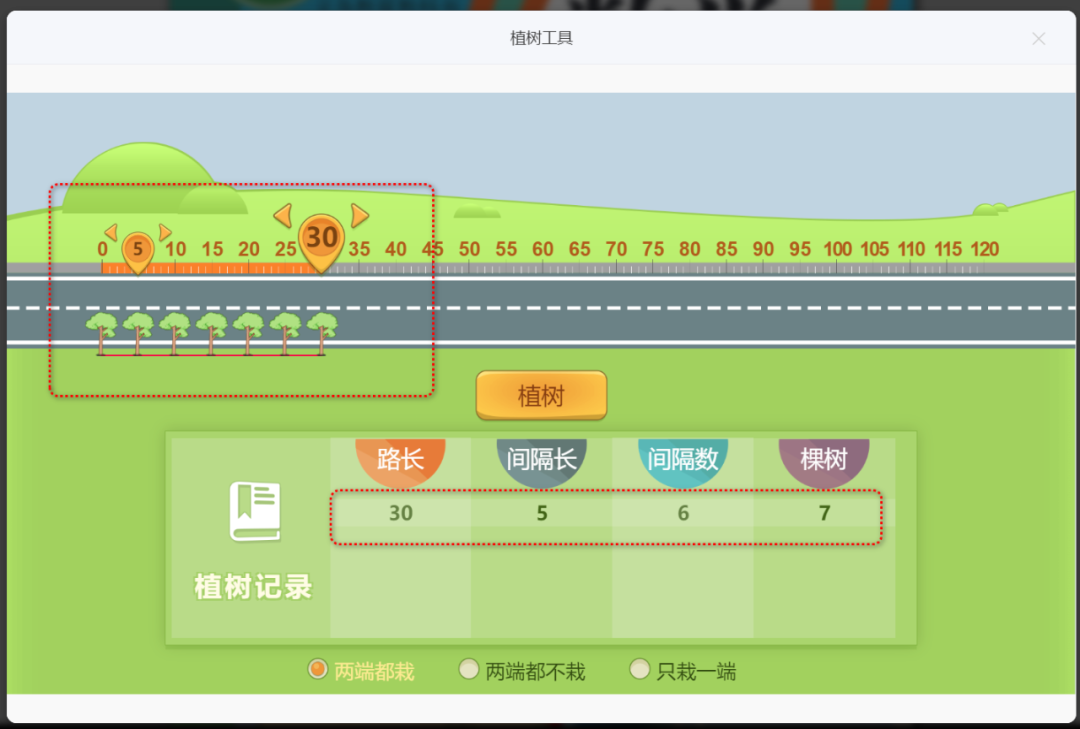Click the record row showing 30, 5, 6, 7

[x=605, y=512]
